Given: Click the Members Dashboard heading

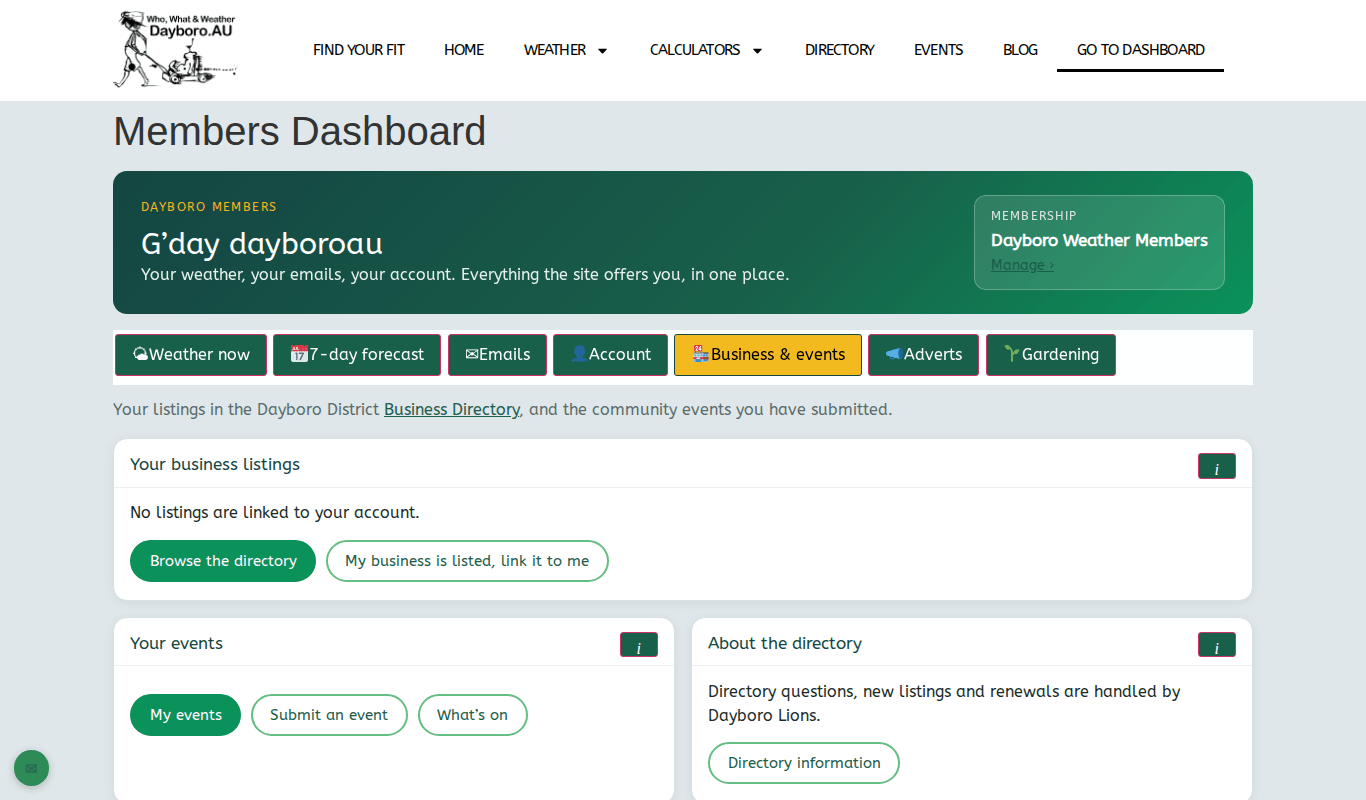Looking at the screenshot, I should click(300, 131).
